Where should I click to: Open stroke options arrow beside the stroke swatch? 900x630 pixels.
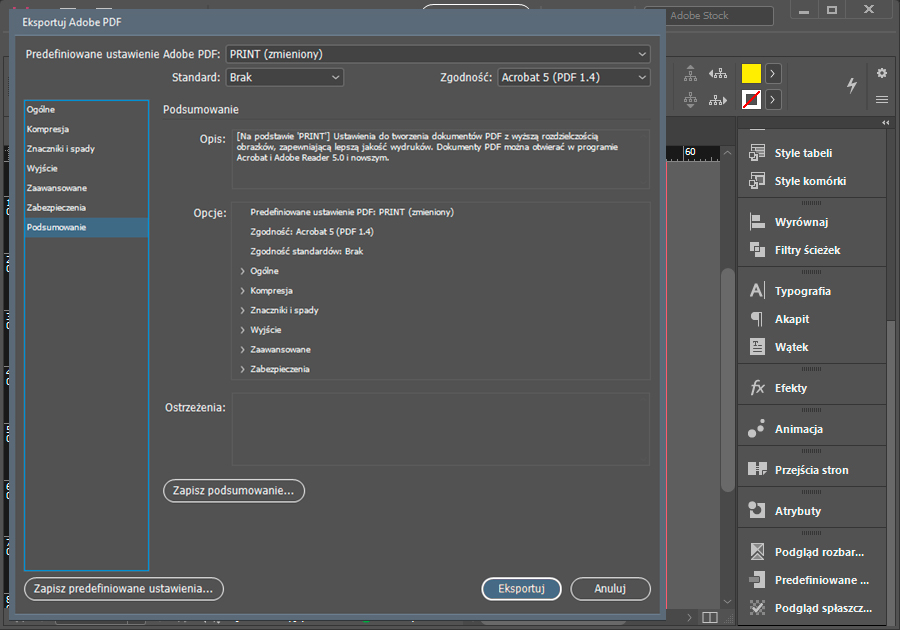773,100
